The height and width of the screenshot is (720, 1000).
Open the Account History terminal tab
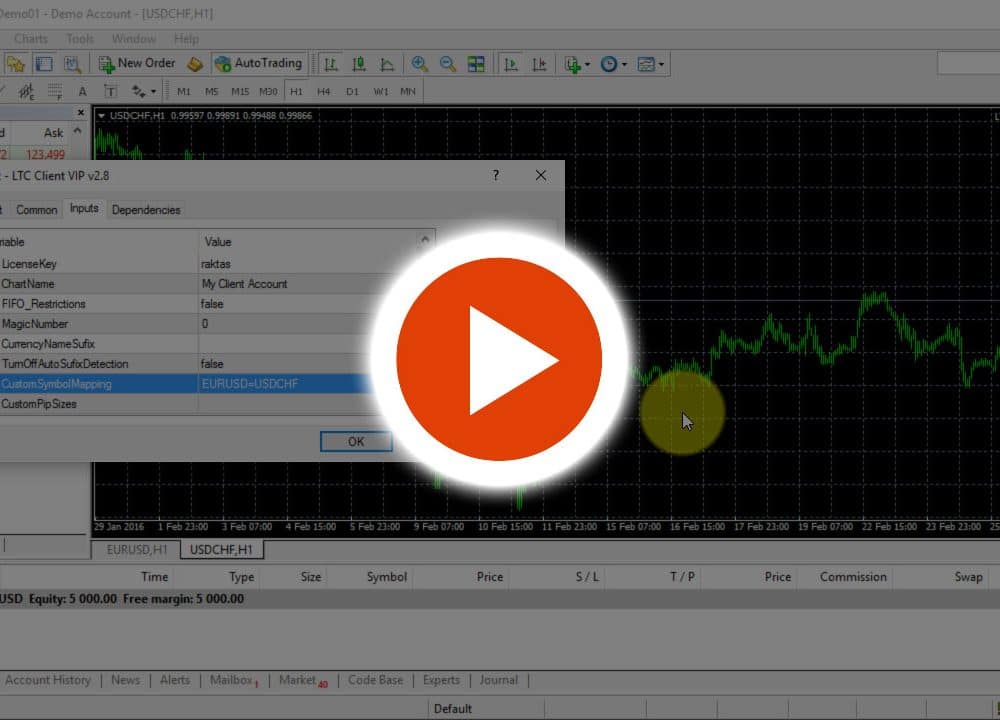click(48, 680)
